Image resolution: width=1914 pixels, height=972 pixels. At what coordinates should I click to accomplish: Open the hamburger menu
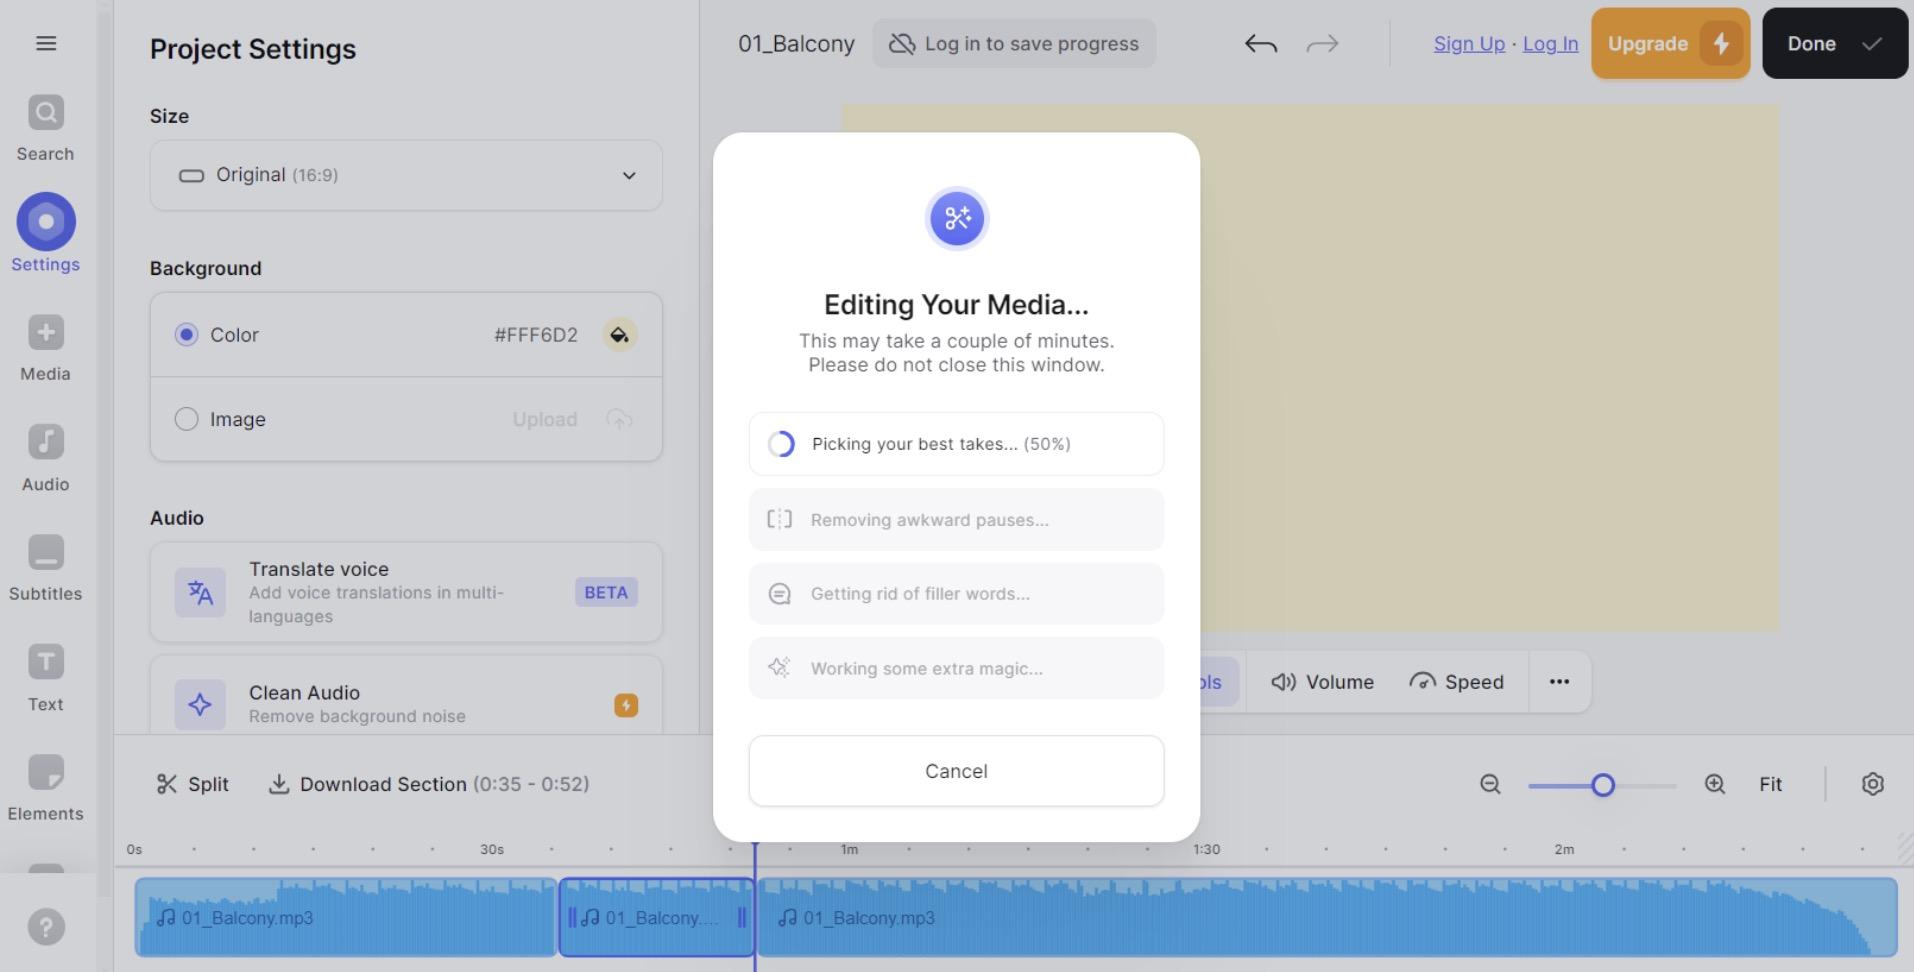(x=46, y=43)
